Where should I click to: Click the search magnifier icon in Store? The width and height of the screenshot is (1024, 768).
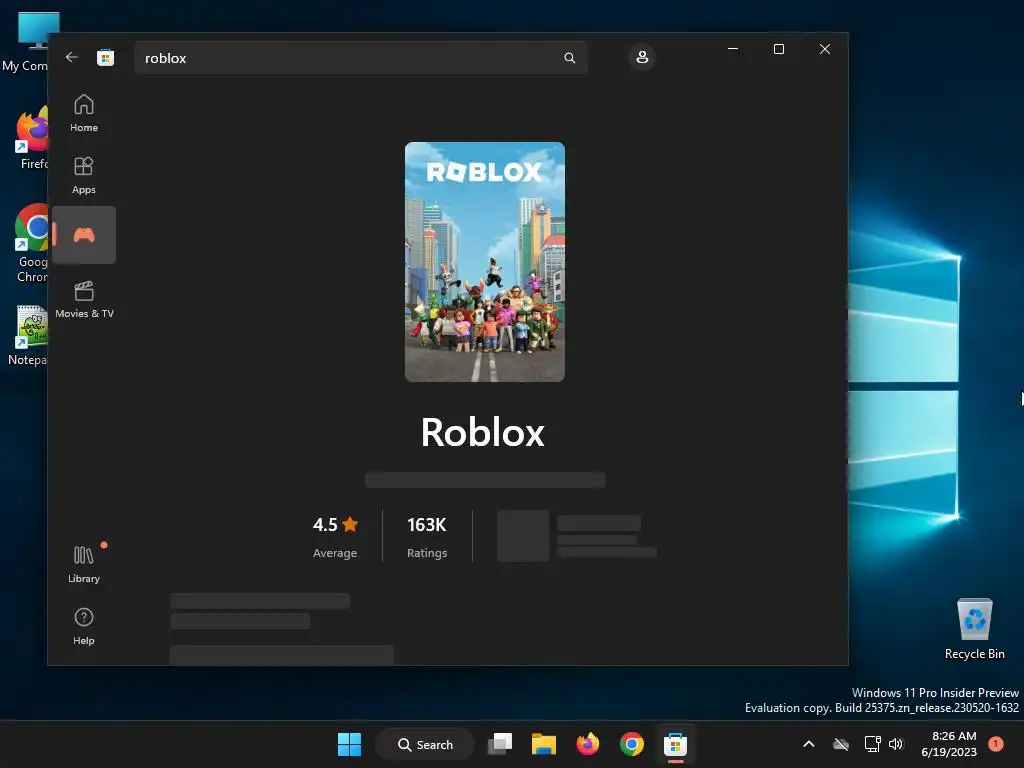tap(569, 58)
